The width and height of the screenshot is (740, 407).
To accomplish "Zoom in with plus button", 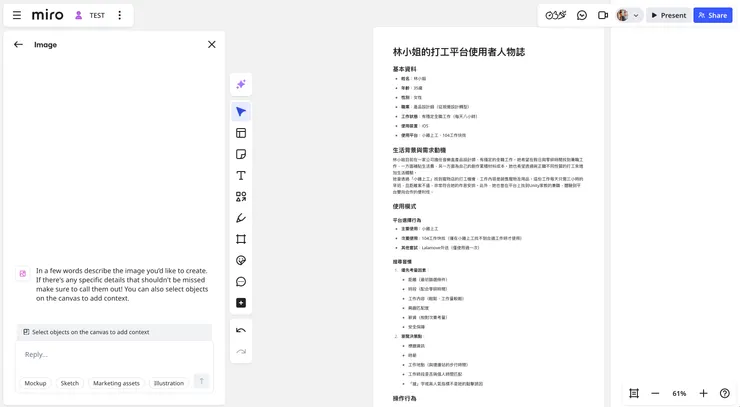I will (x=703, y=393).
